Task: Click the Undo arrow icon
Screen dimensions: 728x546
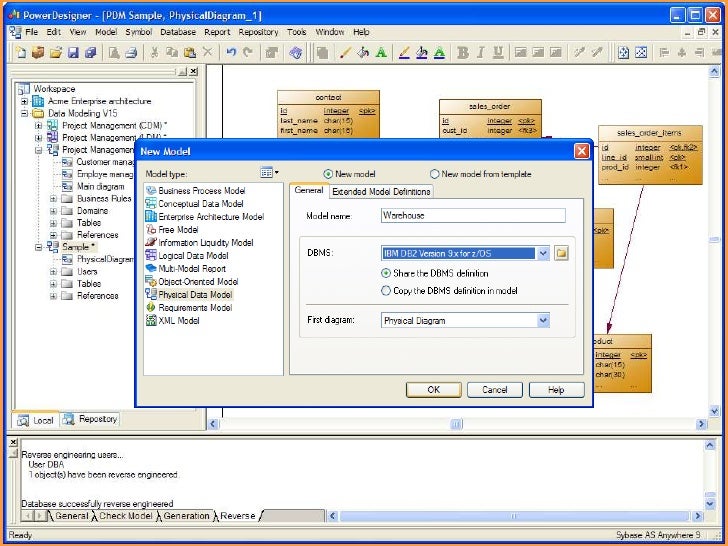Action: (x=231, y=52)
